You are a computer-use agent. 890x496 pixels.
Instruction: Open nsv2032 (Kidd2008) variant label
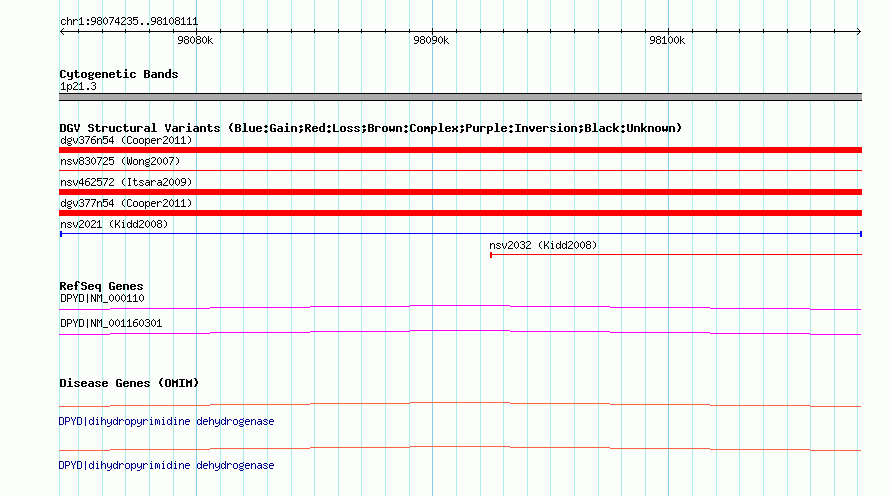click(543, 245)
